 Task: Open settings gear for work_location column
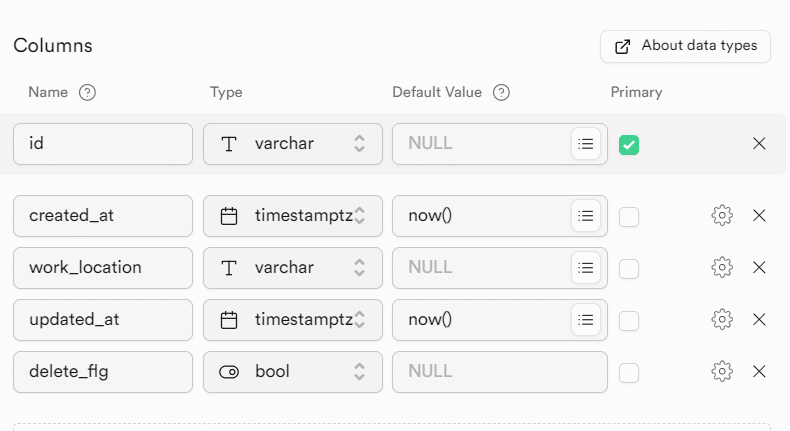pyautogui.click(x=722, y=268)
